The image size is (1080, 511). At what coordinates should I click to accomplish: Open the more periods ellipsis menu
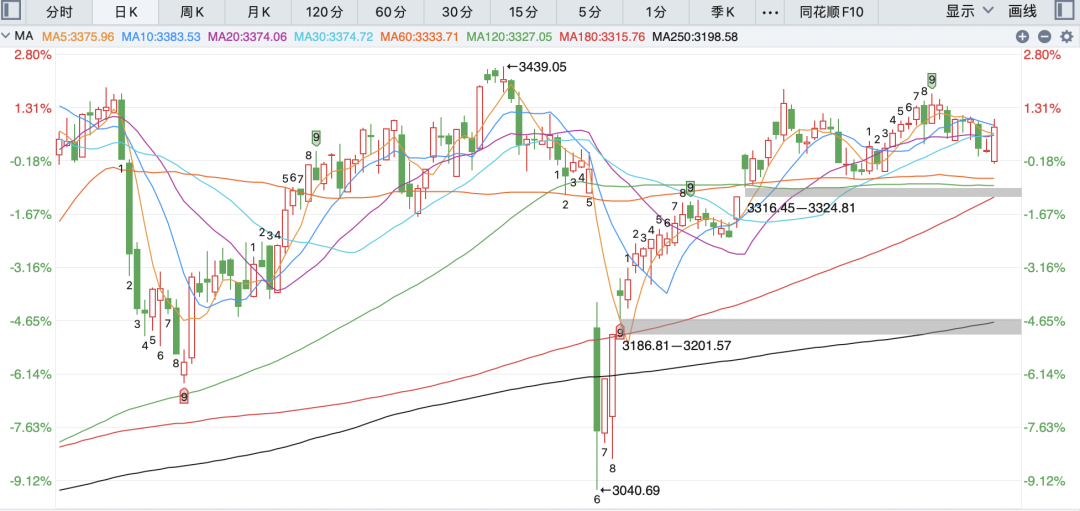click(769, 12)
